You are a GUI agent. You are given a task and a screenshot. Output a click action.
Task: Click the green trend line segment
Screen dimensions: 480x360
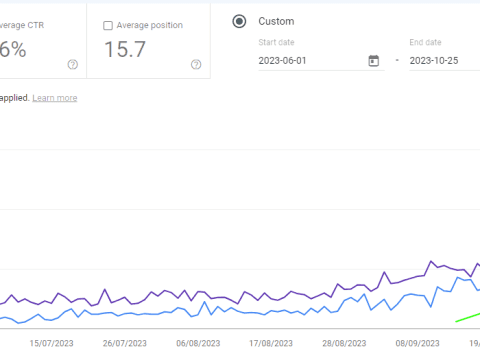pos(468,317)
